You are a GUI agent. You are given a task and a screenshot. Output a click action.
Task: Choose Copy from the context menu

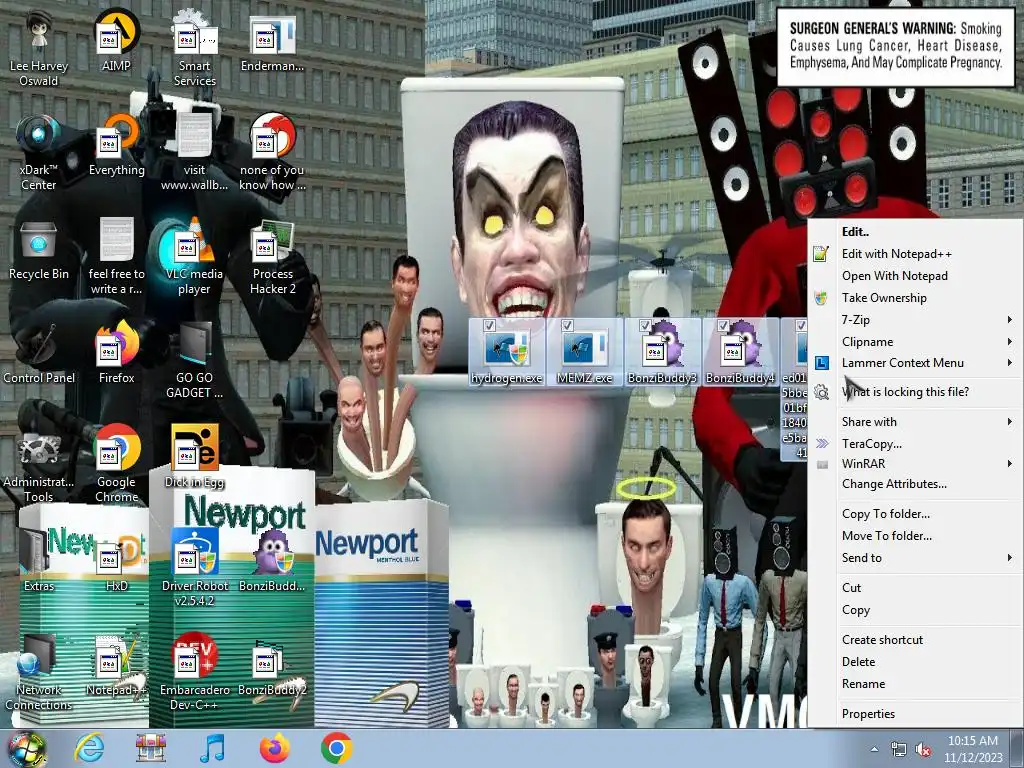[915, 610]
